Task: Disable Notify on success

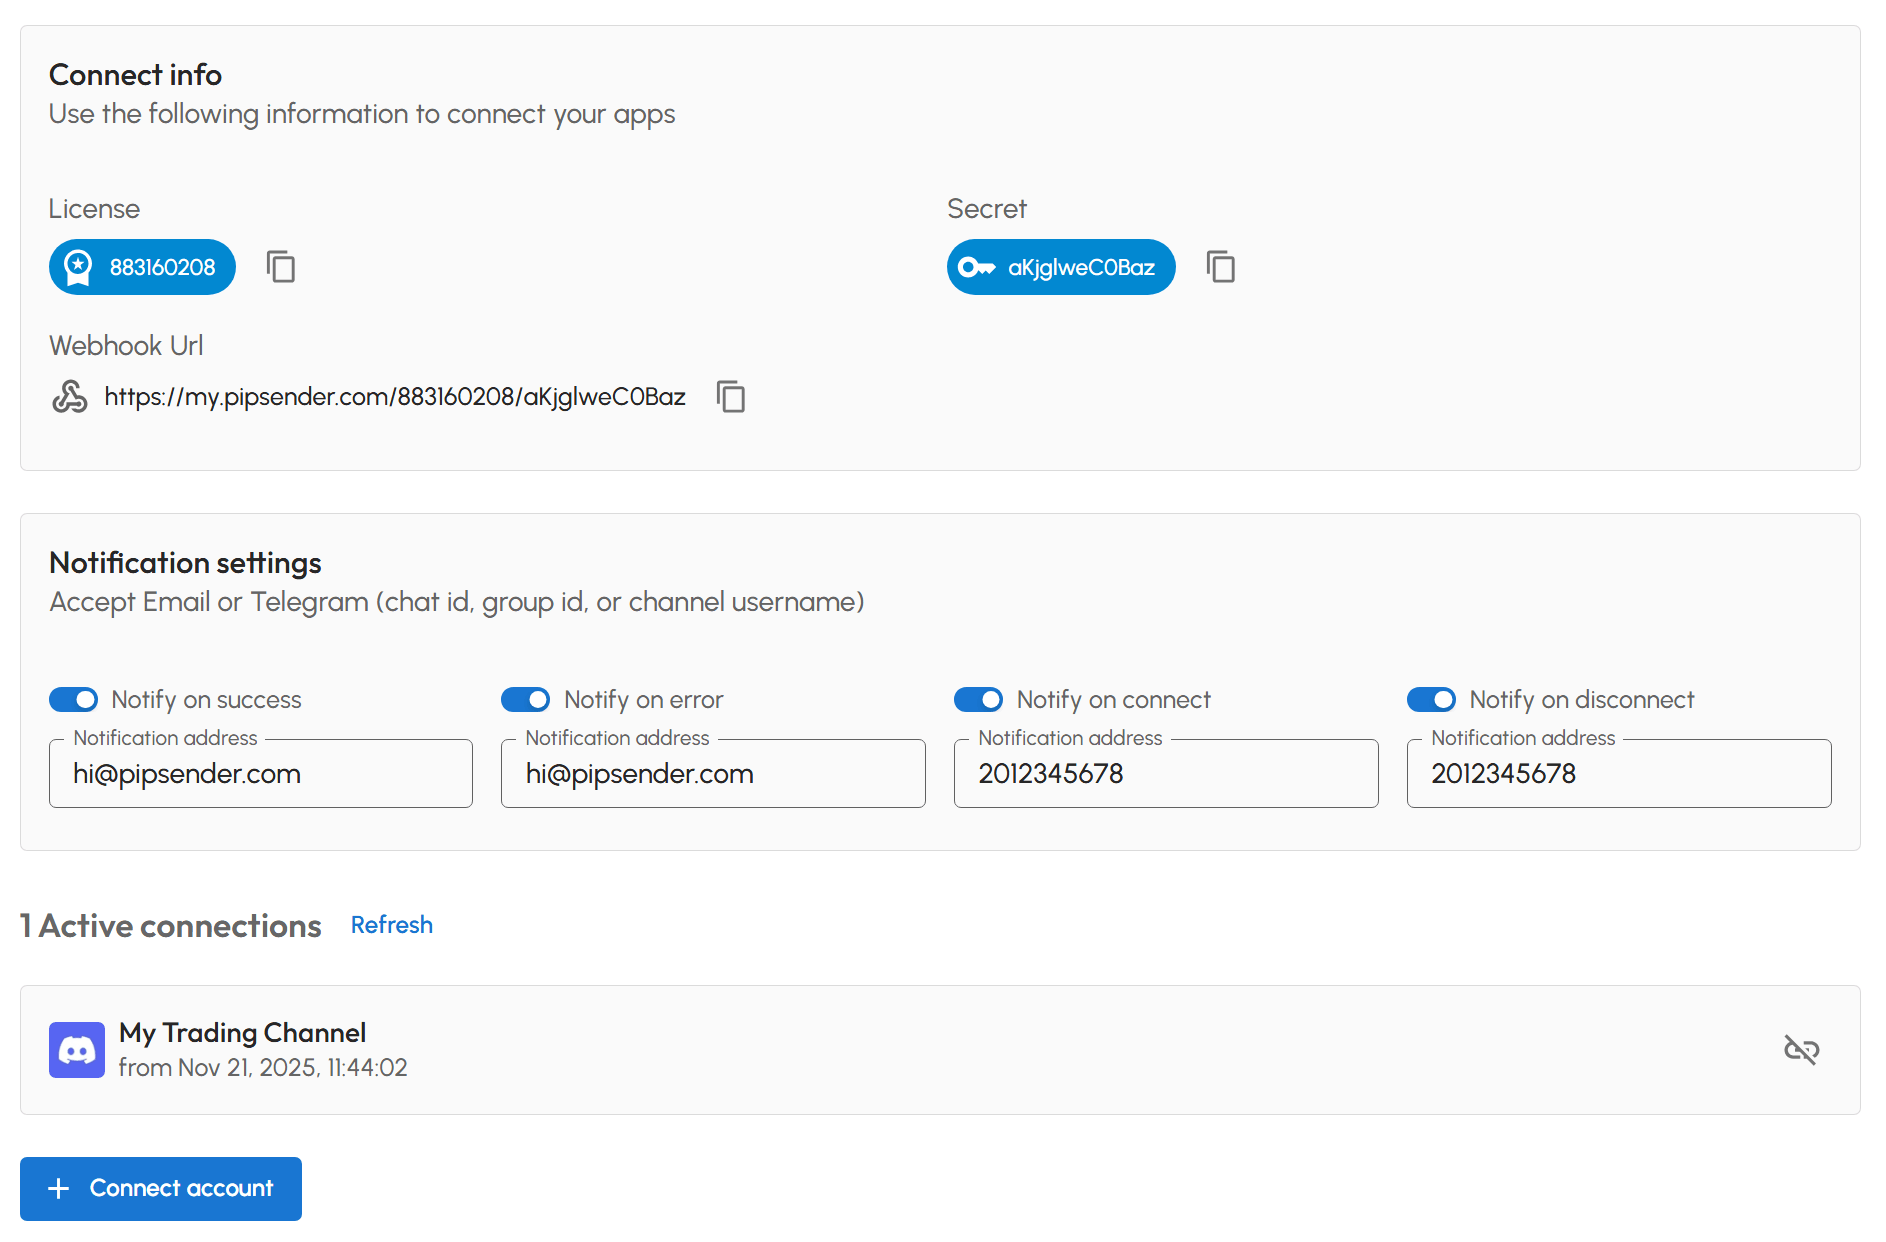Action: (74, 699)
